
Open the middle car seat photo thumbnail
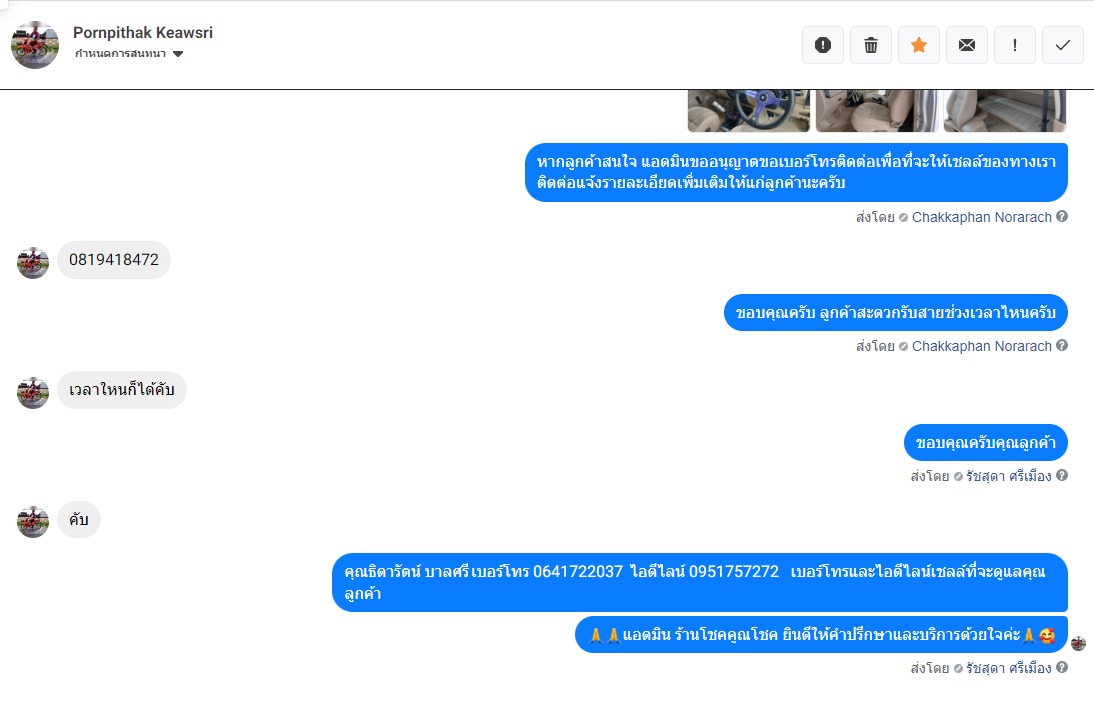click(x=877, y=110)
